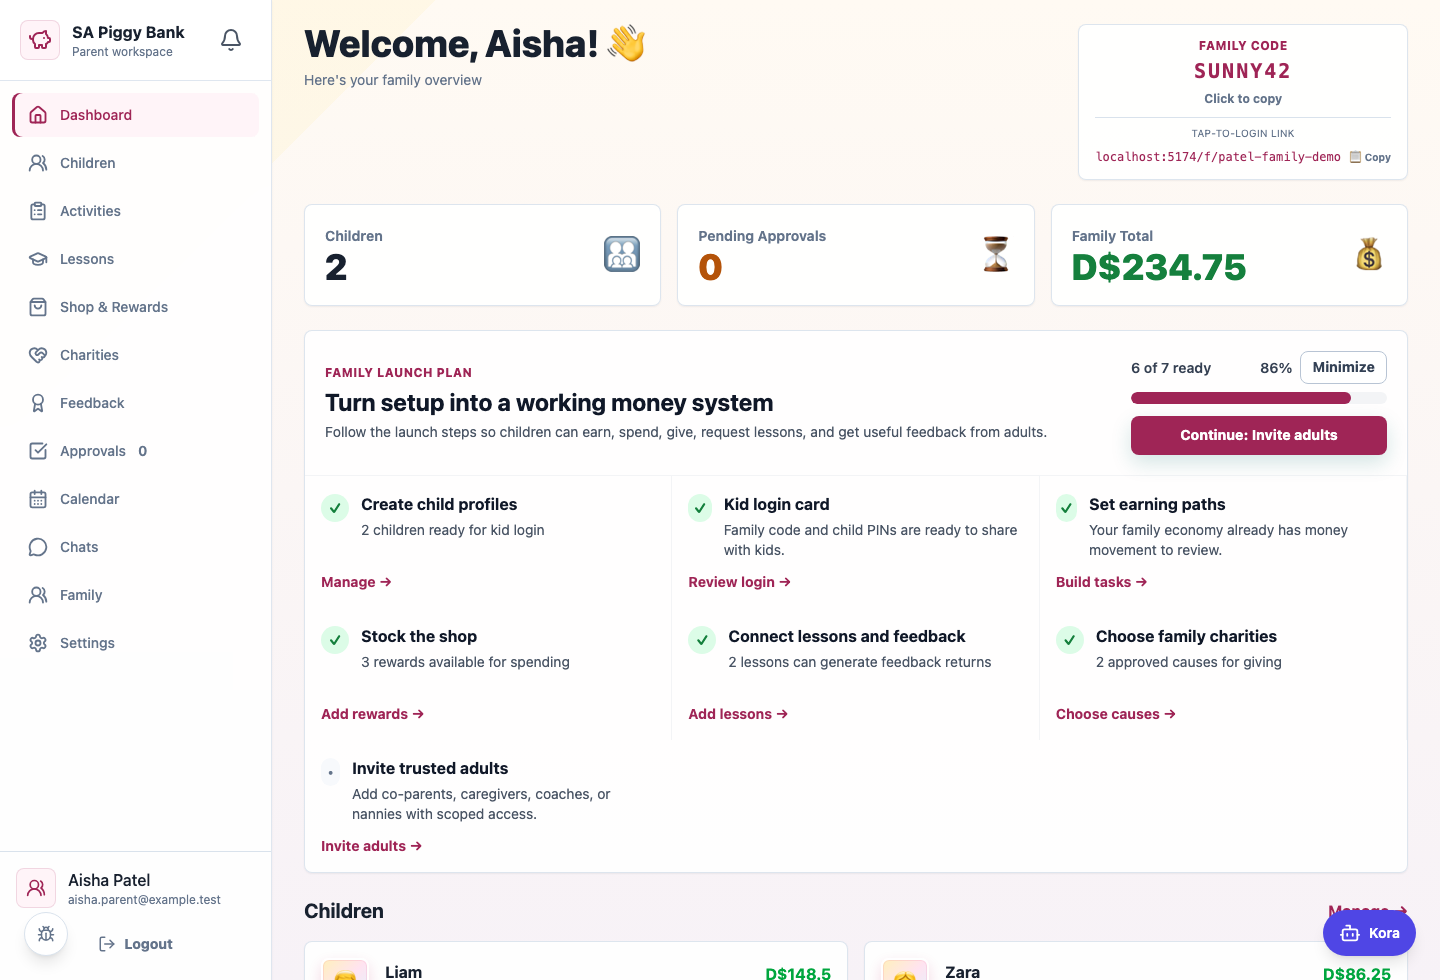This screenshot has width=1440, height=980.
Task: Click the Kid login card checkmark
Action: coord(700,507)
